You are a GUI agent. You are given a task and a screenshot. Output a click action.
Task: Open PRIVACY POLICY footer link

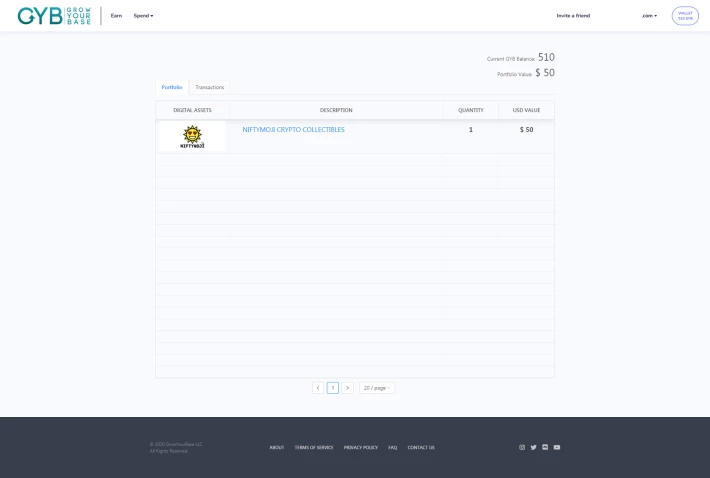coord(361,448)
